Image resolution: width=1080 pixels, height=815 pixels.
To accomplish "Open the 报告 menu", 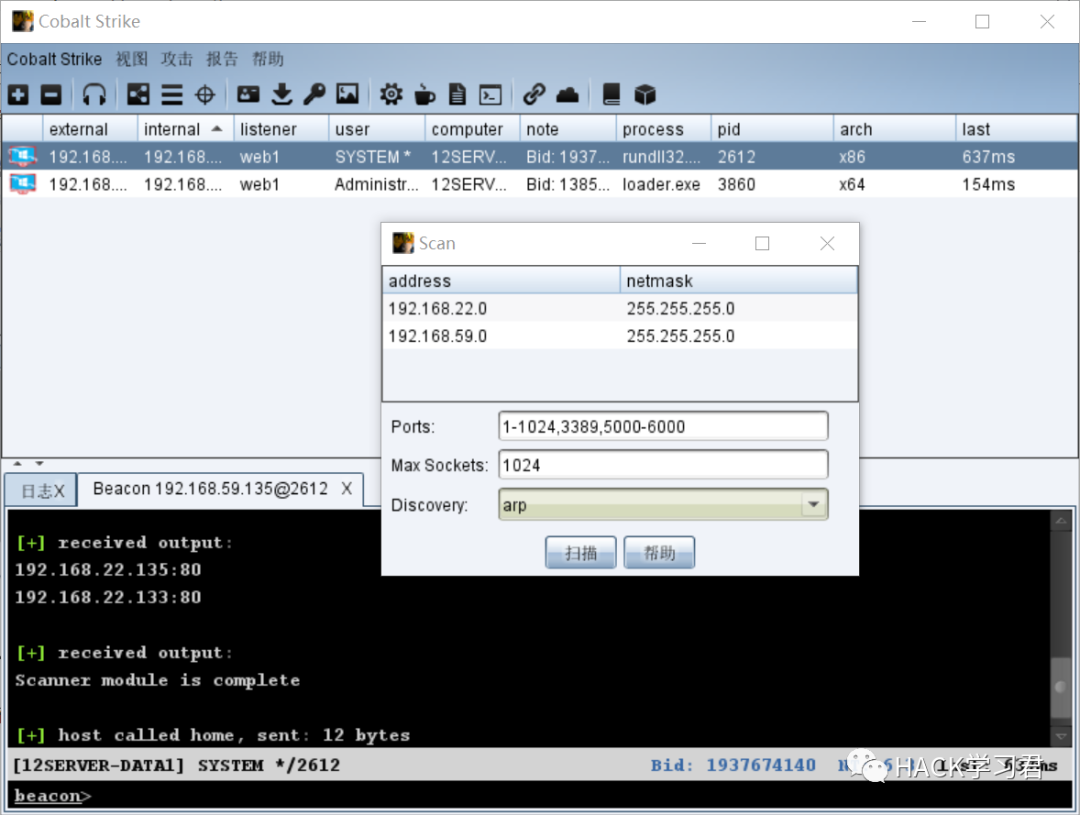I will [x=222, y=59].
